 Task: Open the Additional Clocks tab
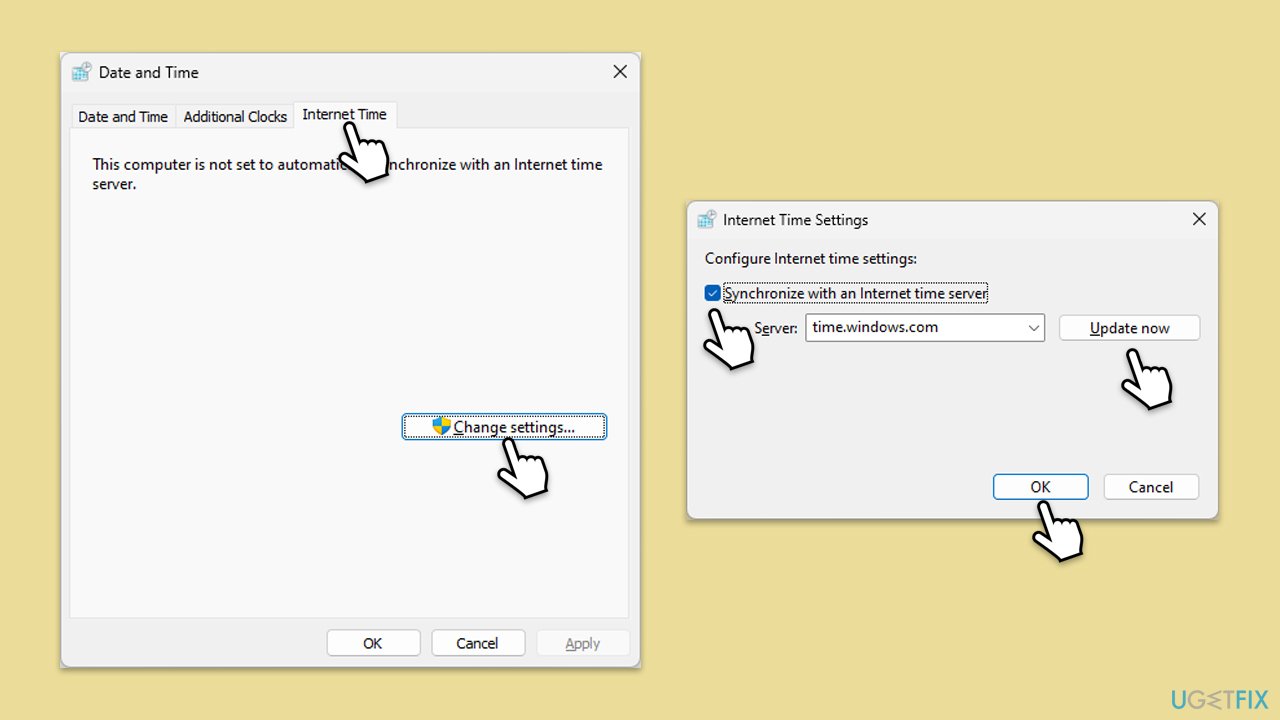click(x=235, y=117)
